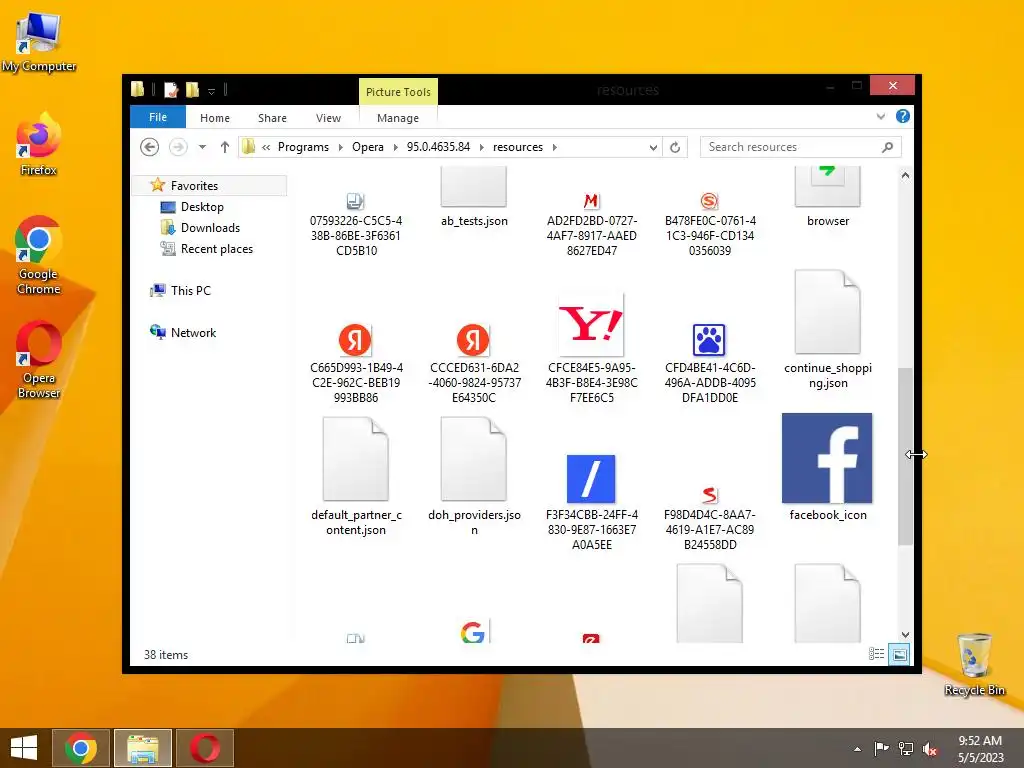The width and height of the screenshot is (1024, 768).
Task: Open Chrome from the taskbar
Action: (81, 748)
